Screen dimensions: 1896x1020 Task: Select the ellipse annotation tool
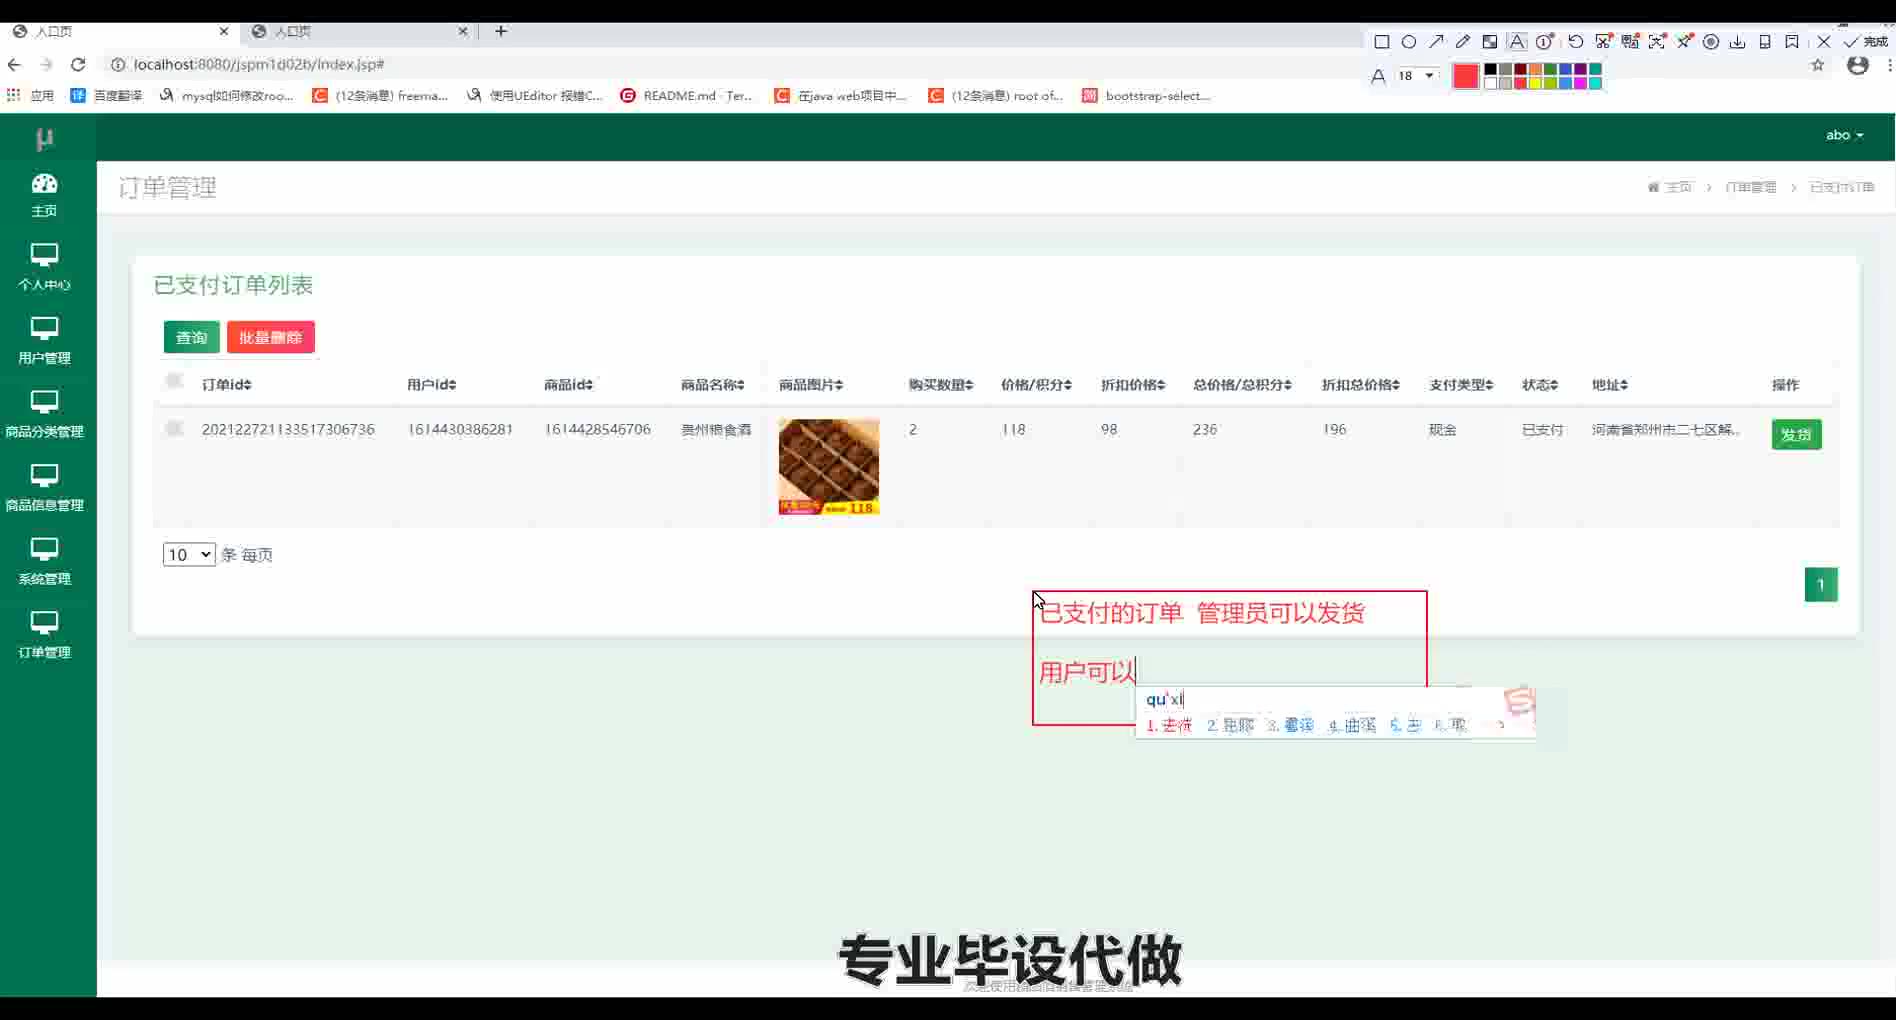[x=1409, y=42]
